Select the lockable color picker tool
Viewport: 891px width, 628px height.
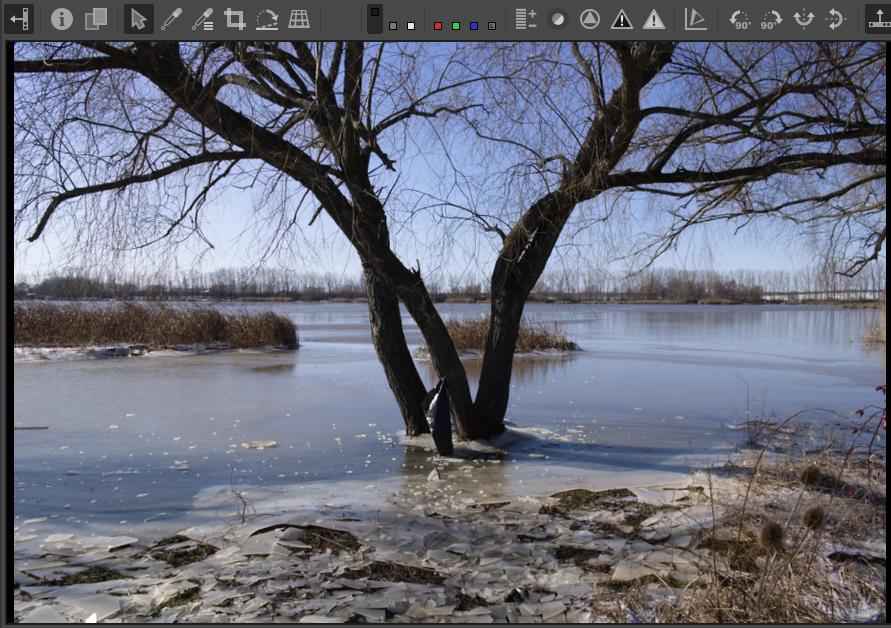tap(203, 19)
